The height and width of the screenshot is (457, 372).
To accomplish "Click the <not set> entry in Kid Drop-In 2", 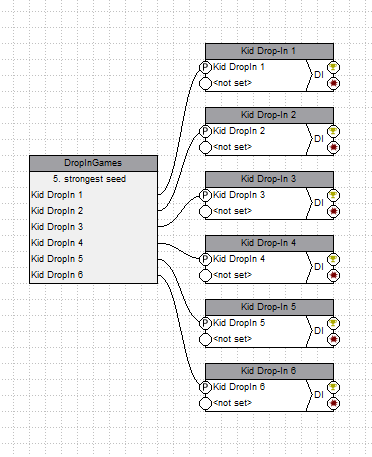I will pyautogui.click(x=232, y=147).
